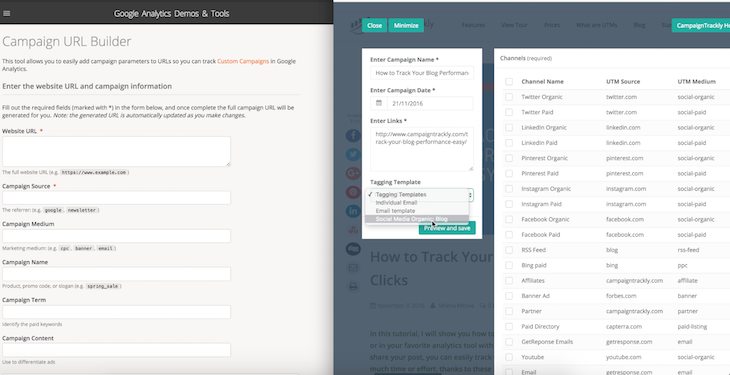Click the Enter Campaign Name input

coord(422,73)
